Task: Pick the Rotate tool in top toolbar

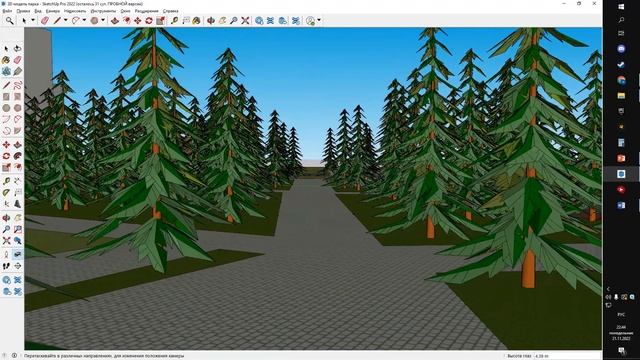Action: point(149,20)
